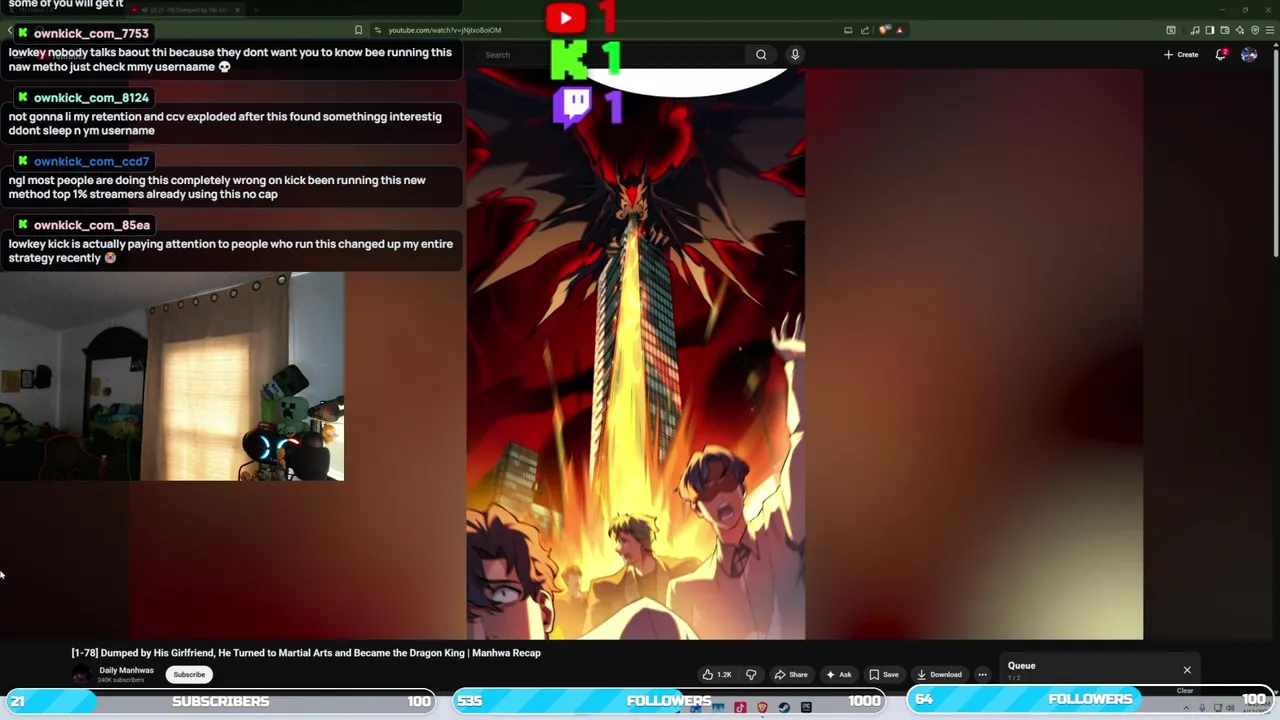Click chat username ownkick_com_8124

pyautogui.click(x=91, y=98)
